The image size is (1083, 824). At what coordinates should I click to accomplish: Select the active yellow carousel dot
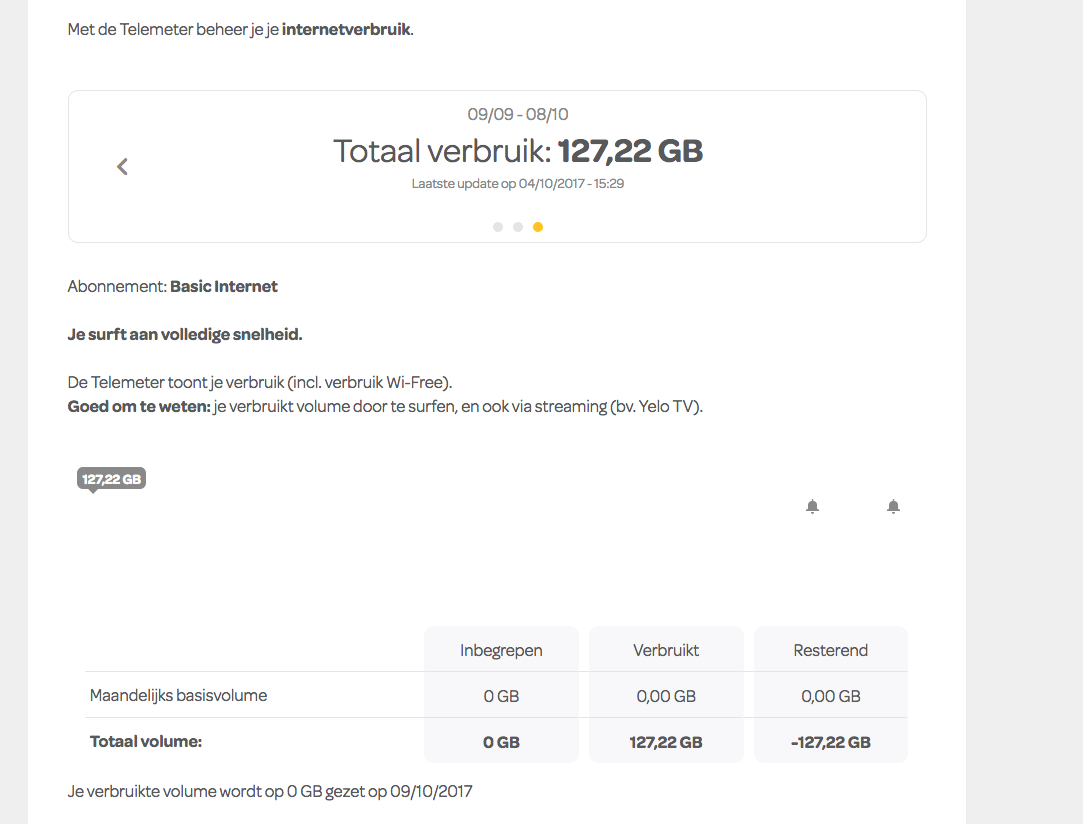[538, 227]
